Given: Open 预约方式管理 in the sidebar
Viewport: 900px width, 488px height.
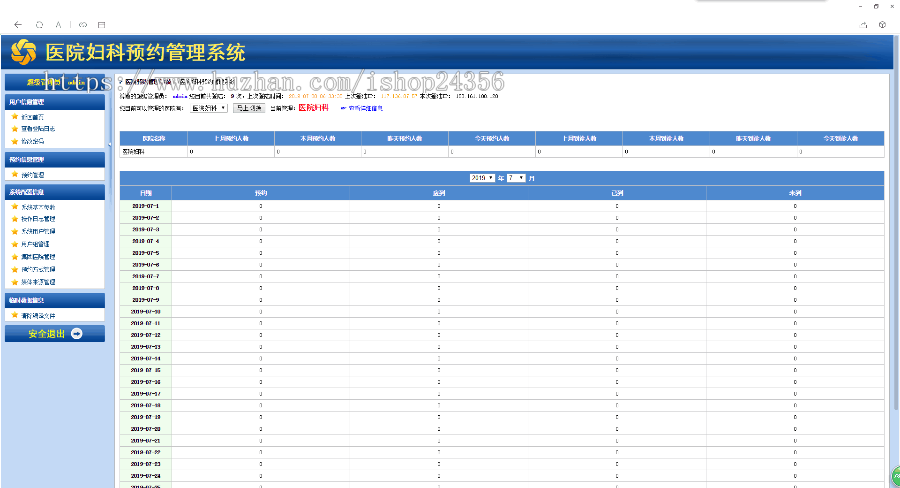Looking at the screenshot, I should pyautogui.click(x=38, y=269).
